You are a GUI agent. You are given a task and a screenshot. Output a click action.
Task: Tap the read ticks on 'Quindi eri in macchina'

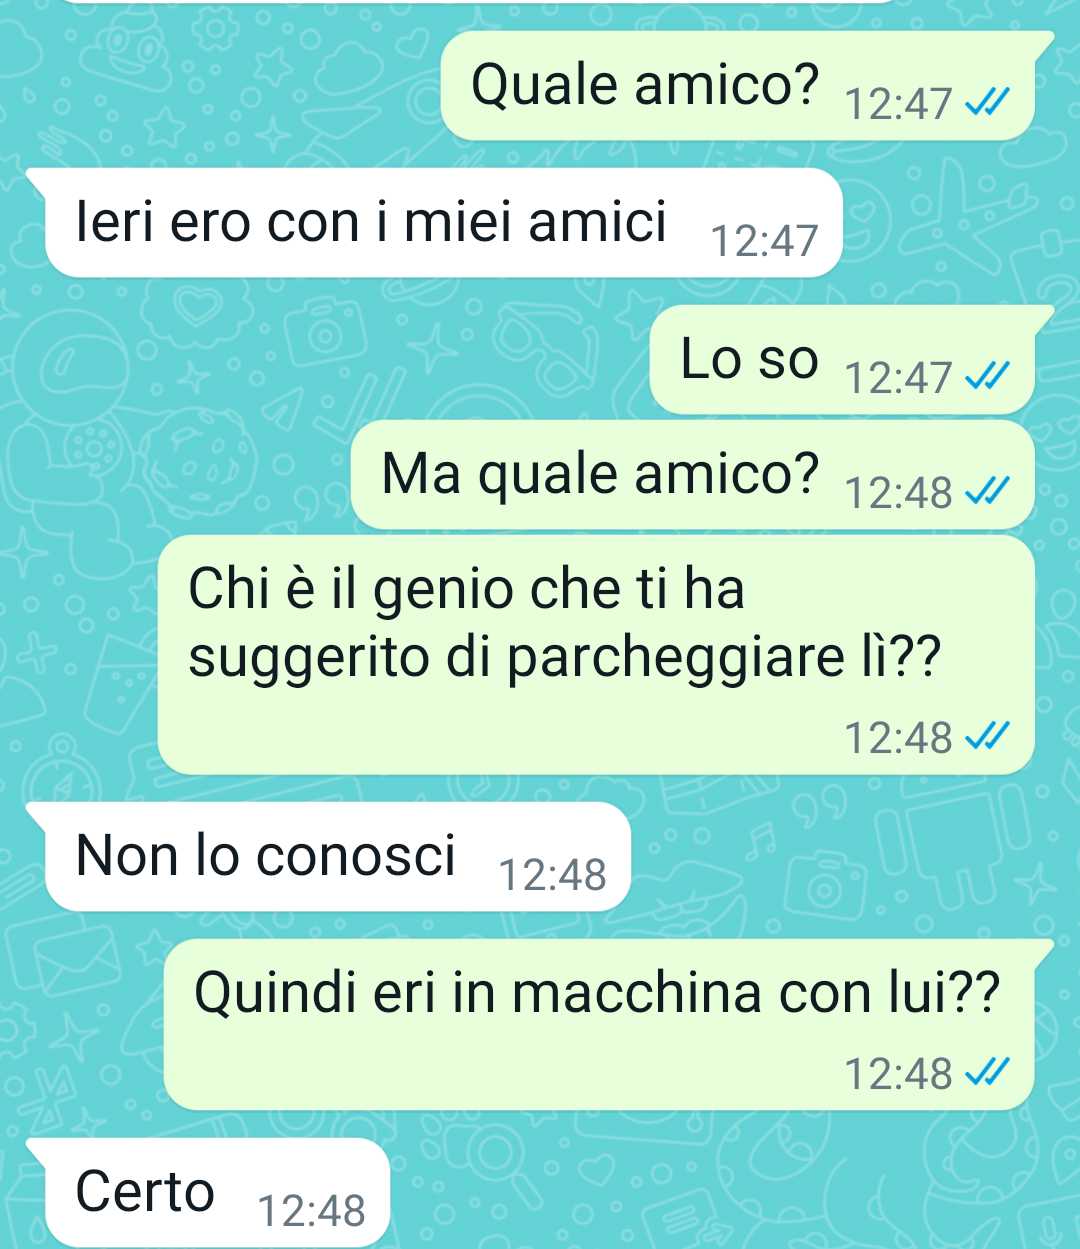pyautogui.click(x=988, y=1073)
